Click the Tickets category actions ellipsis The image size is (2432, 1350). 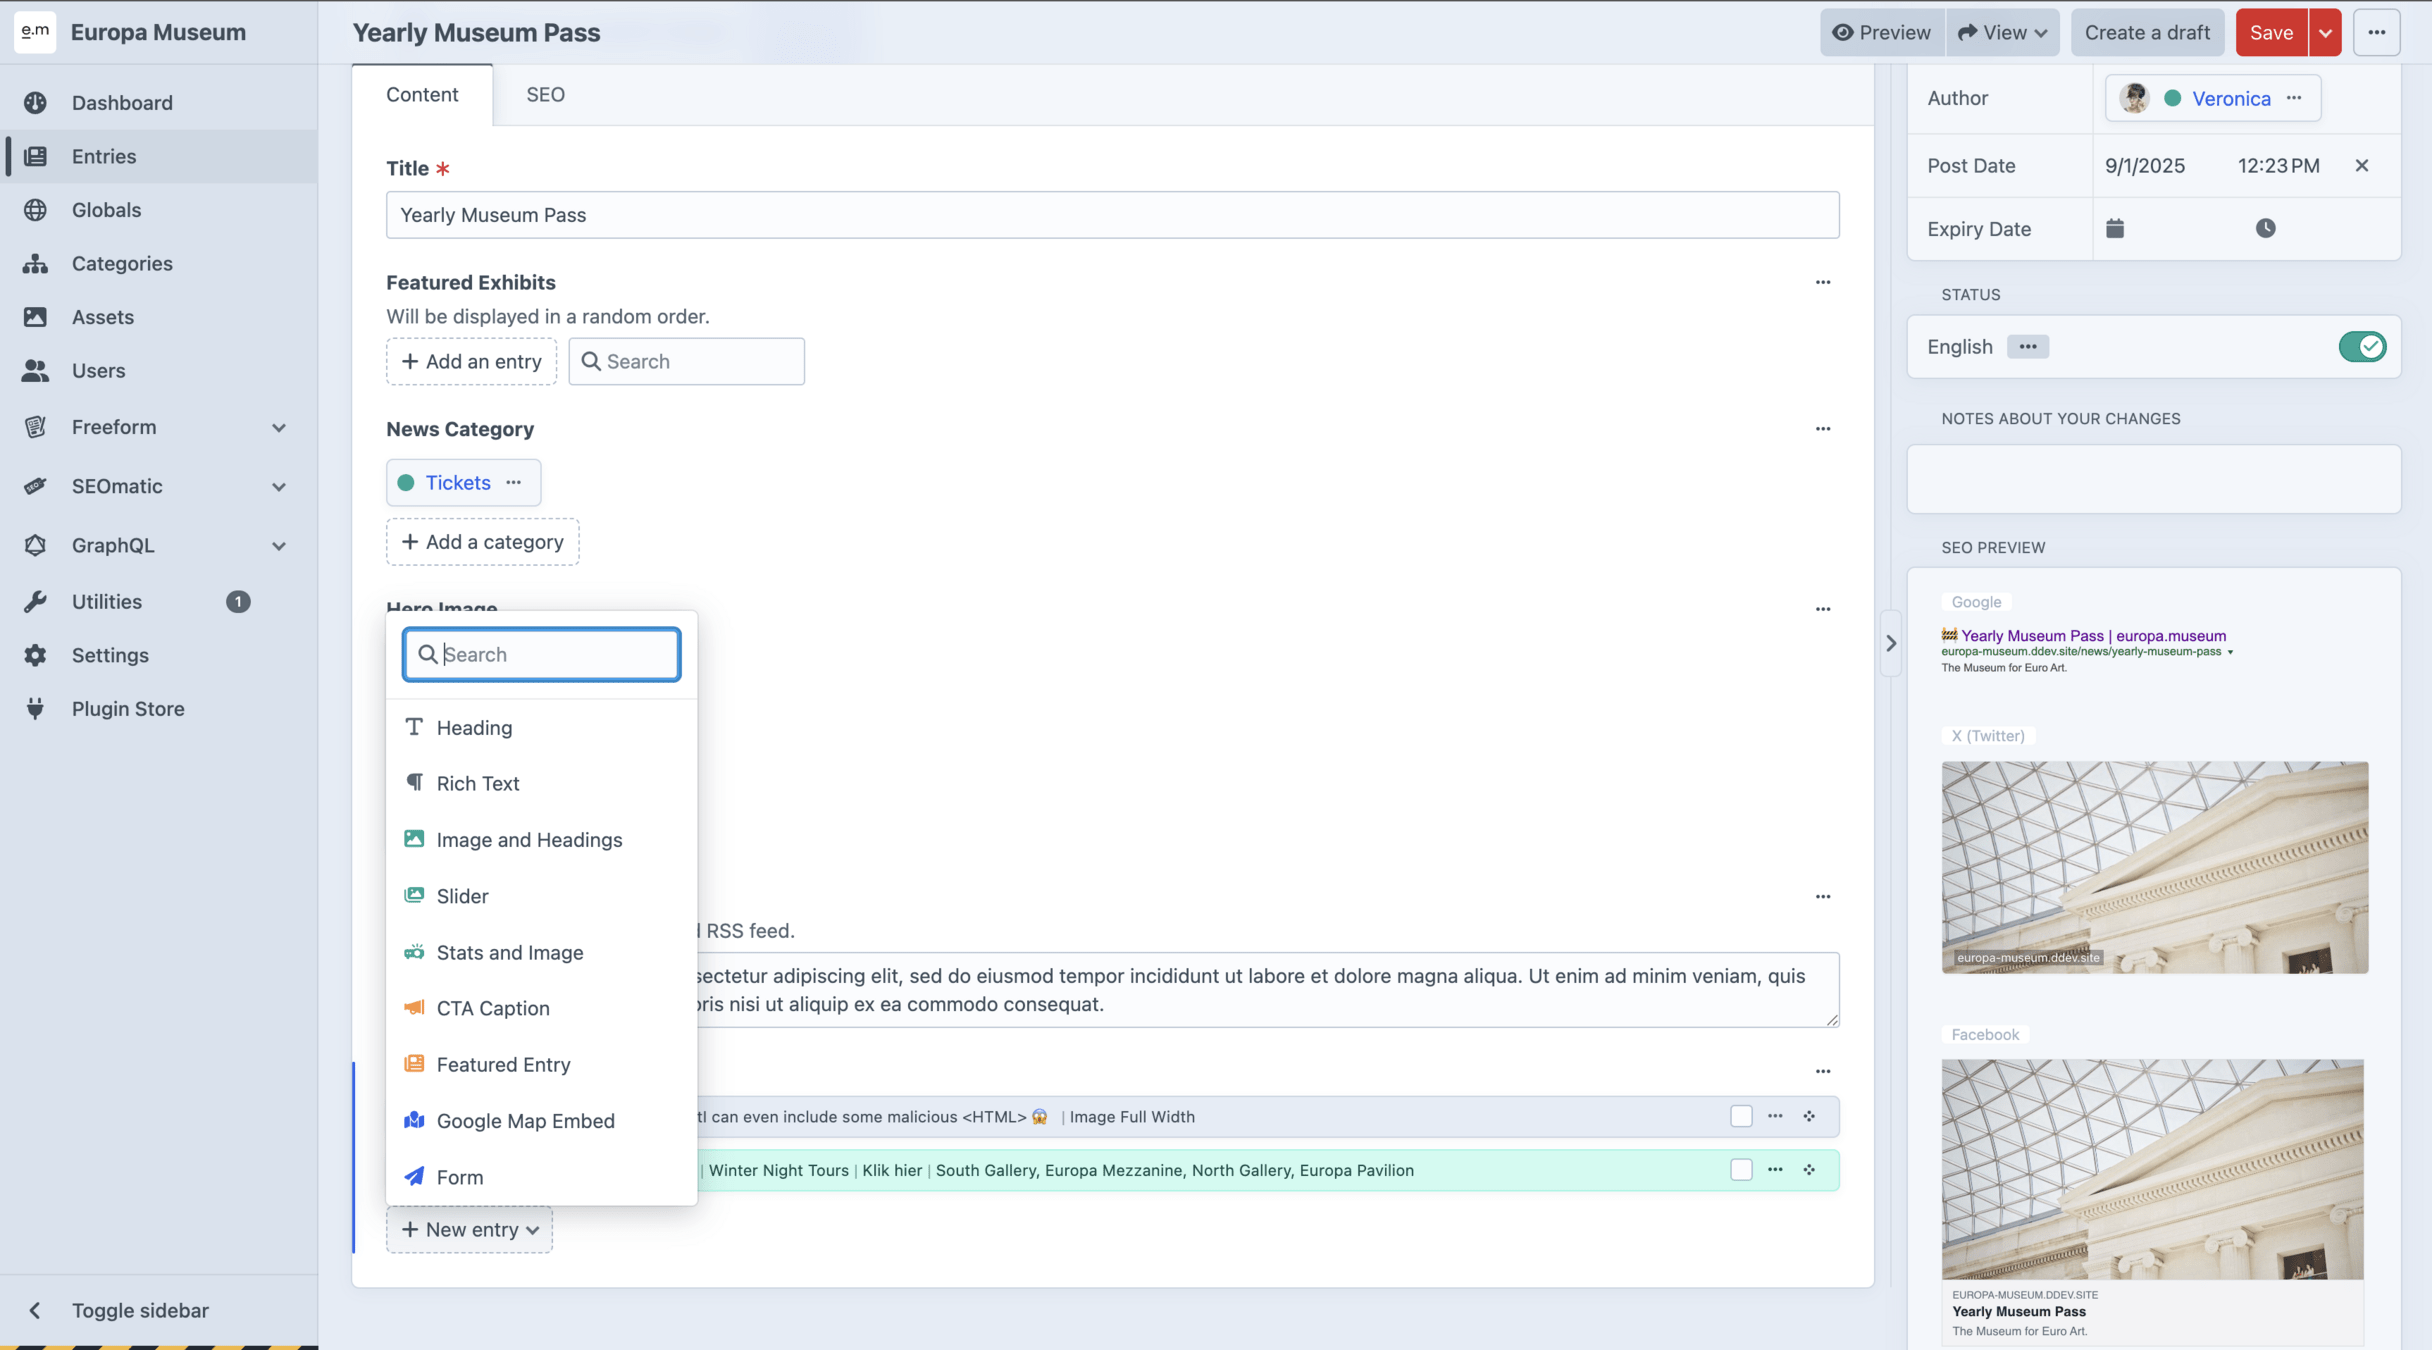pos(514,483)
